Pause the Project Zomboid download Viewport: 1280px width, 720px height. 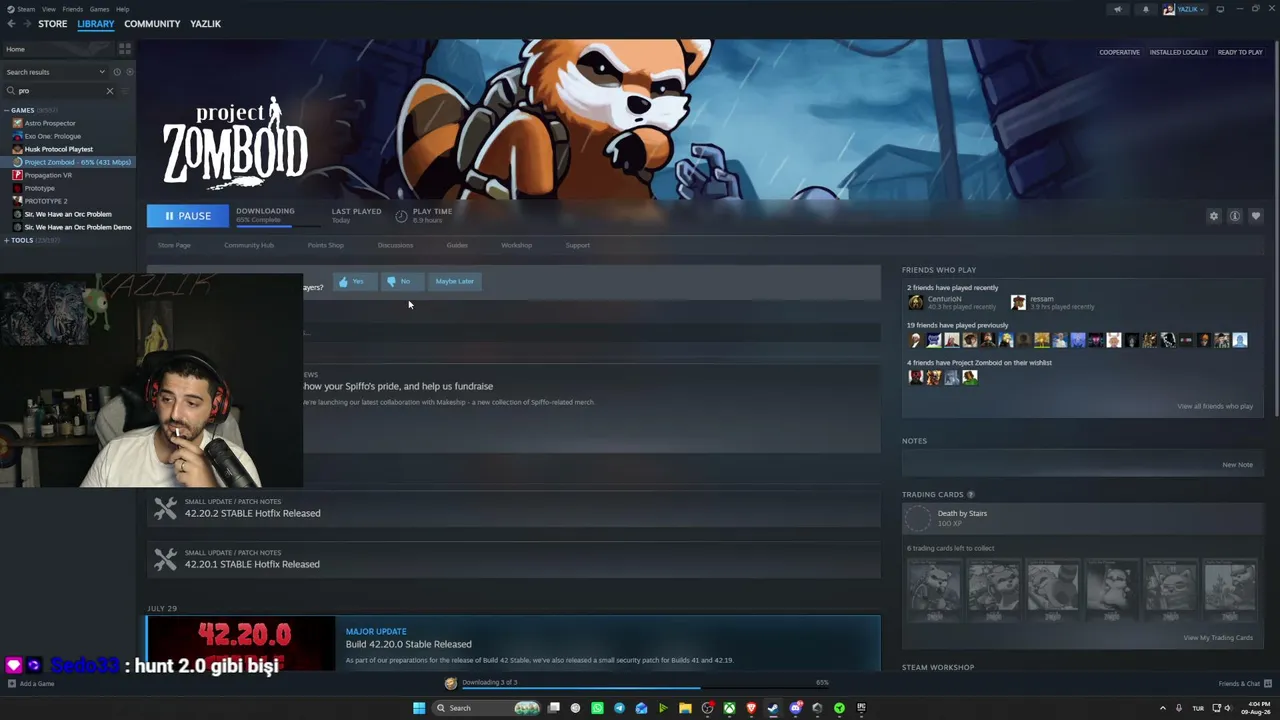(188, 216)
